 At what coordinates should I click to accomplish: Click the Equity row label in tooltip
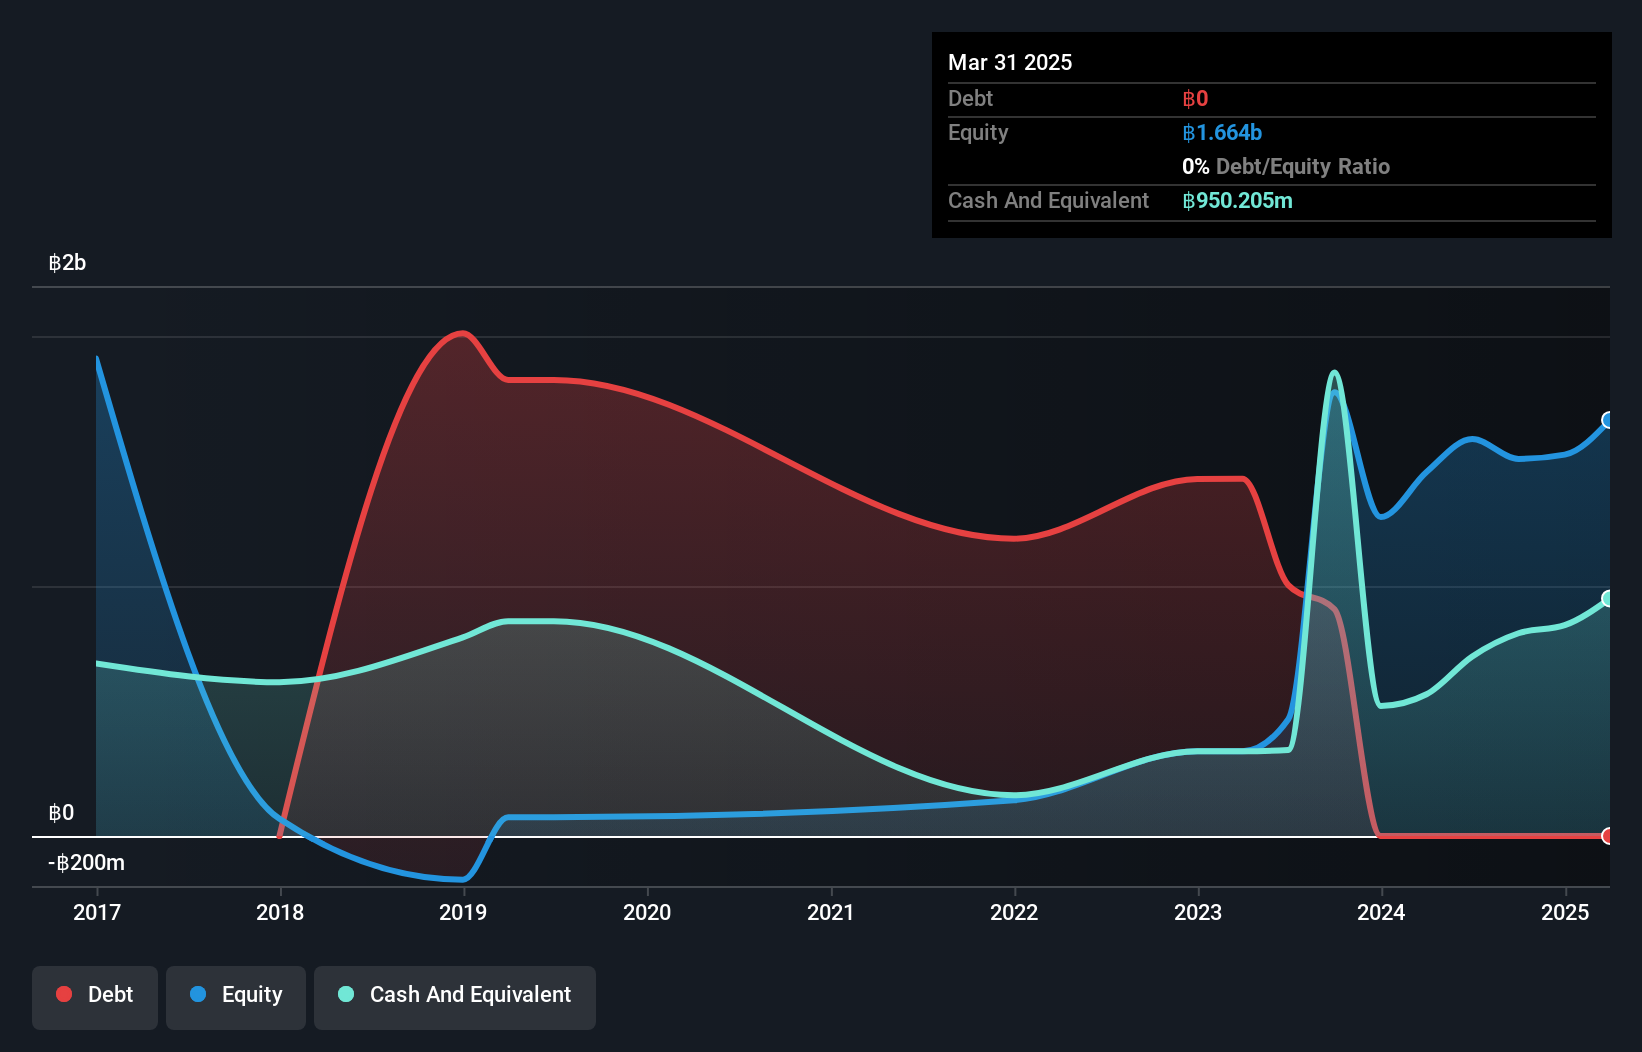pyautogui.click(x=978, y=133)
